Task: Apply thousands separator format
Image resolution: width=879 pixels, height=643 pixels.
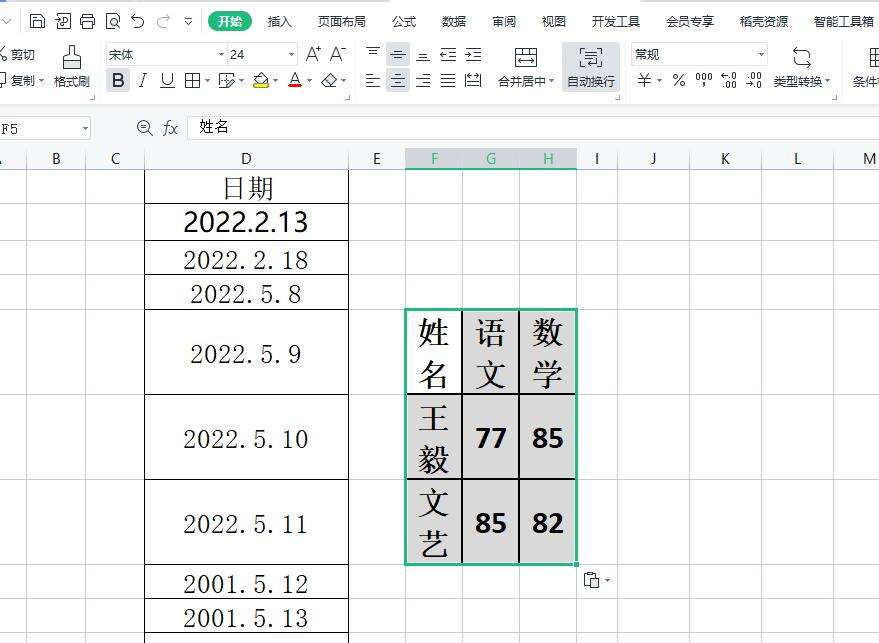Action: pos(704,80)
